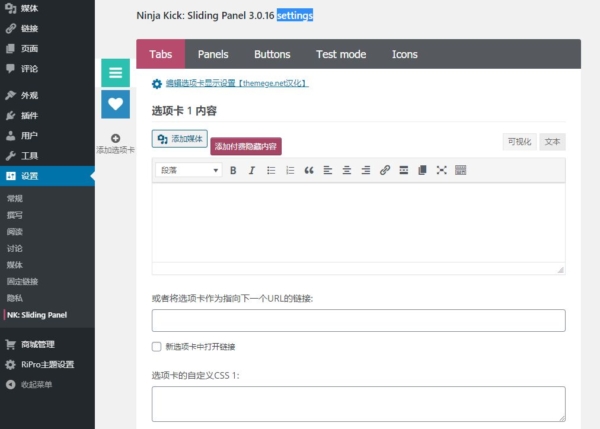The height and width of the screenshot is (429, 600).
Task: Toggle the editor toolbar kitchen sink
Action: click(x=461, y=170)
